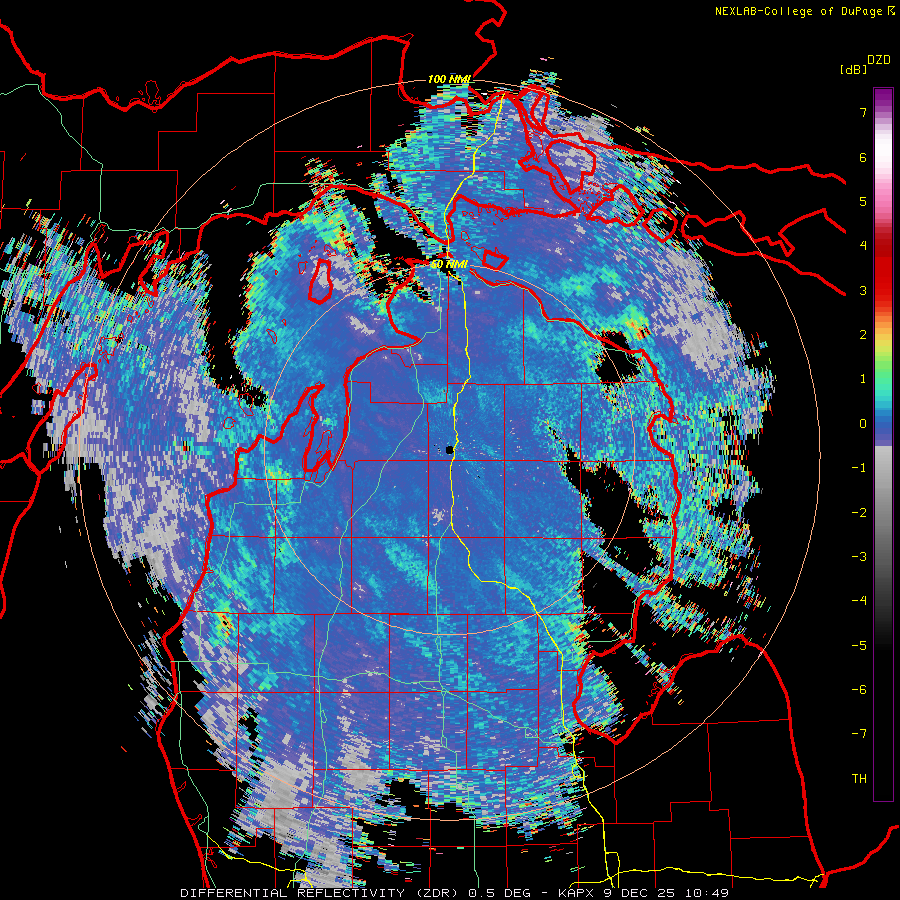Click the ZDR color scale bar
The width and height of the screenshot is (900, 900).
pyautogui.click(x=883, y=444)
